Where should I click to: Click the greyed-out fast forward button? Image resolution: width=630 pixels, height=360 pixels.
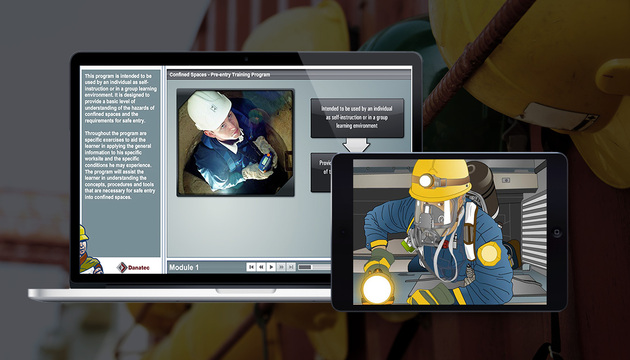pyautogui.click(x=281, y=267)
